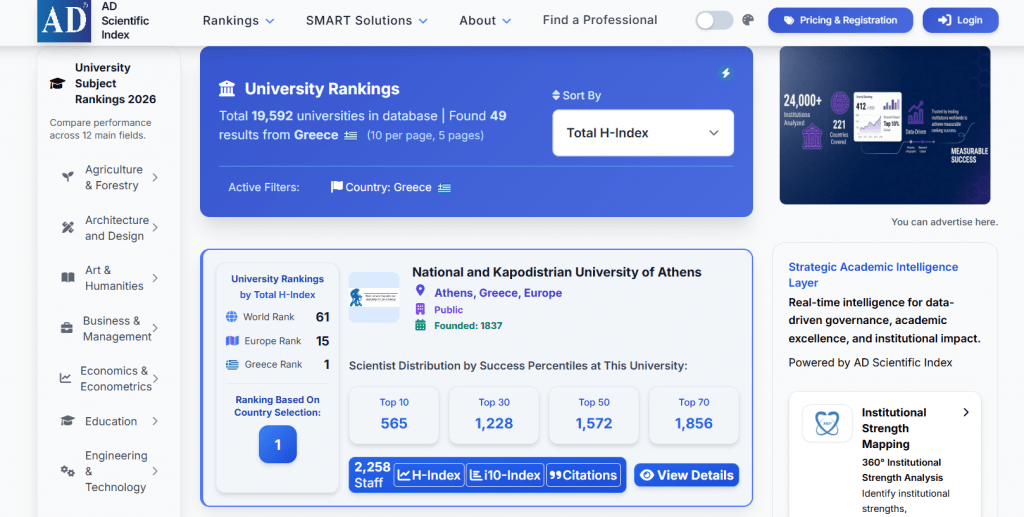Click the globe icon next to World Rank
This screenshot has width=1024, height=517.
tap(232, 317)
